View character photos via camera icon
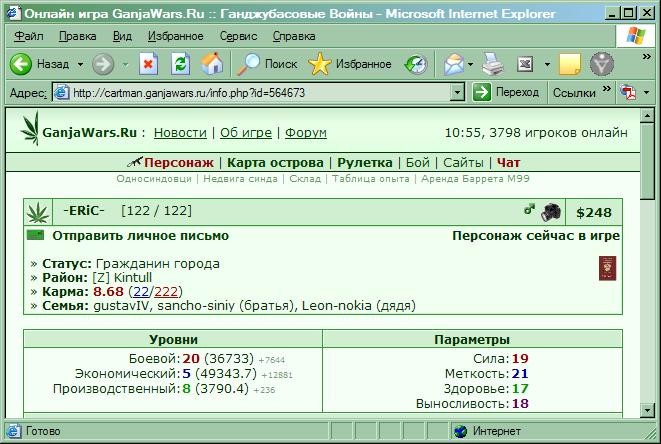Viewport: 661px width, 444px height. tap(551, 212)
